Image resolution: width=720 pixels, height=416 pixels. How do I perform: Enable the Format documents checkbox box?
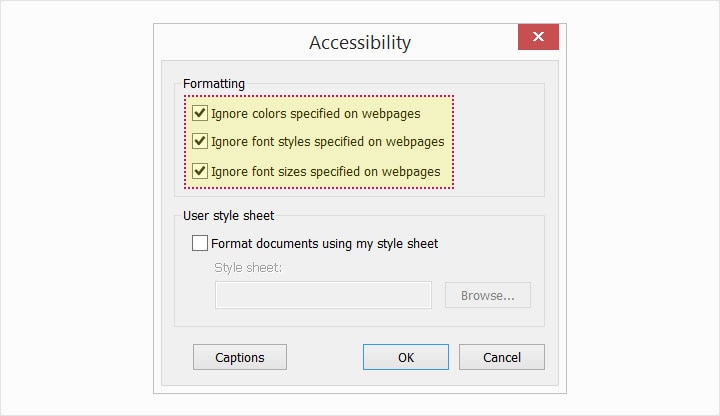click(x=200, y=243)
